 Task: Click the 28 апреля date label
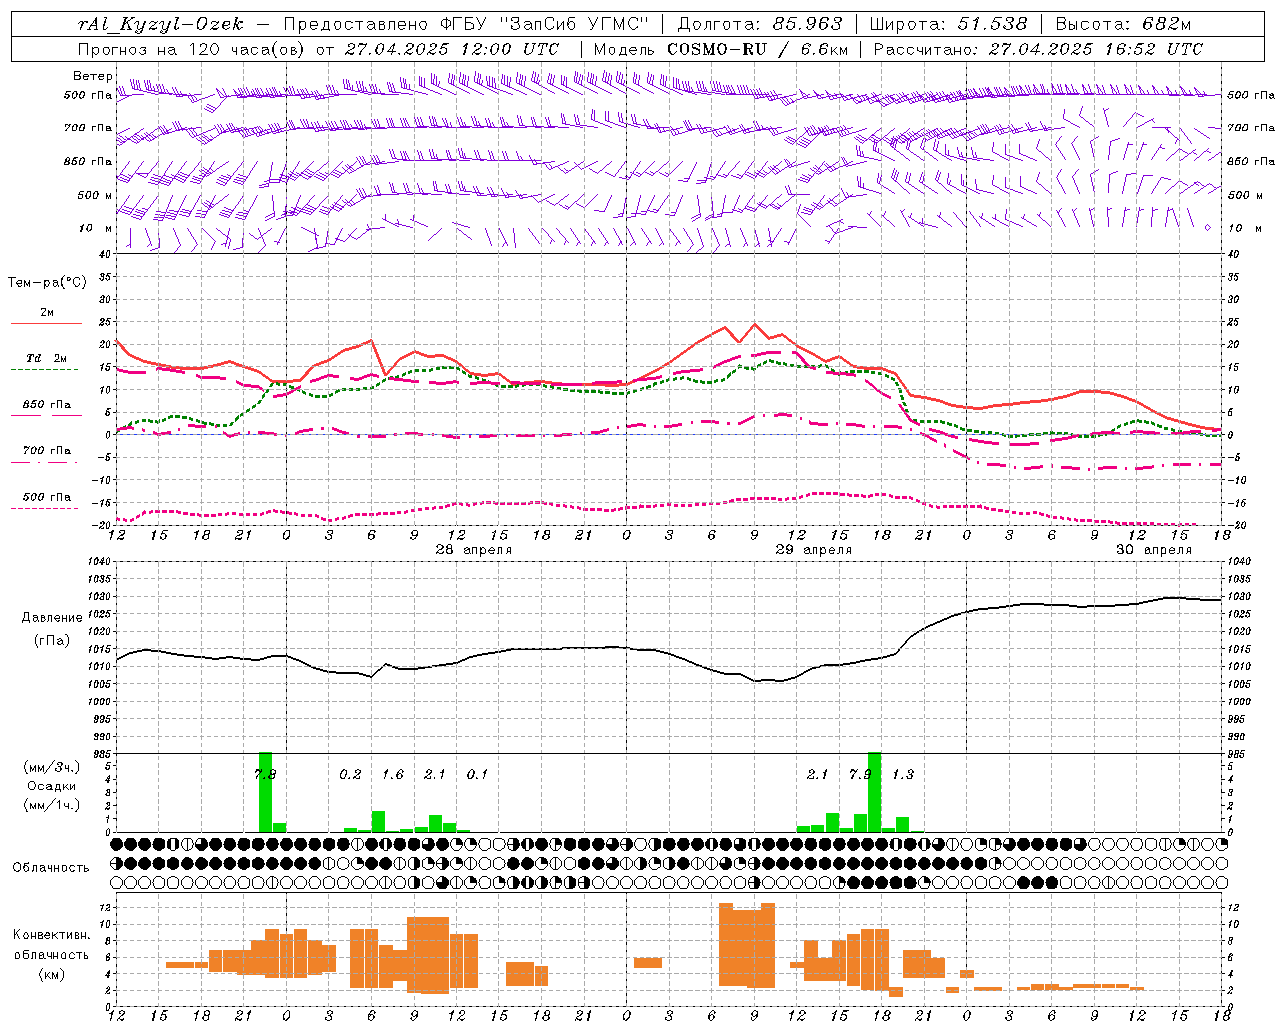tap(473, 549)
